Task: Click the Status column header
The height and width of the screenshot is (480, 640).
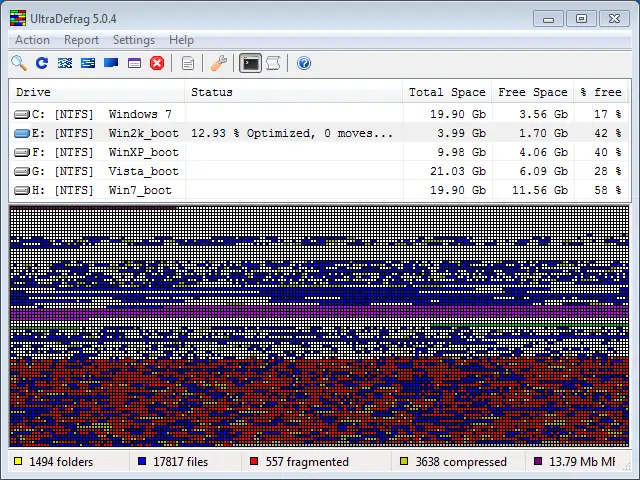Action: [x=293, y=92]
